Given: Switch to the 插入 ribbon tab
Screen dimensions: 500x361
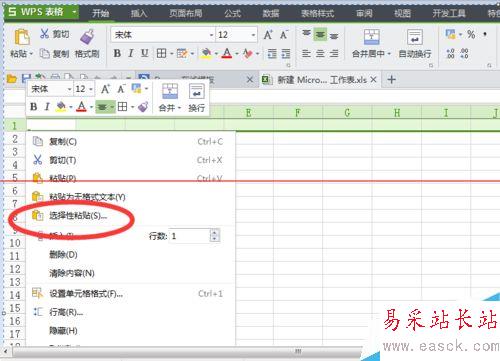Looking at the screenshot, I should coord(139,13).
